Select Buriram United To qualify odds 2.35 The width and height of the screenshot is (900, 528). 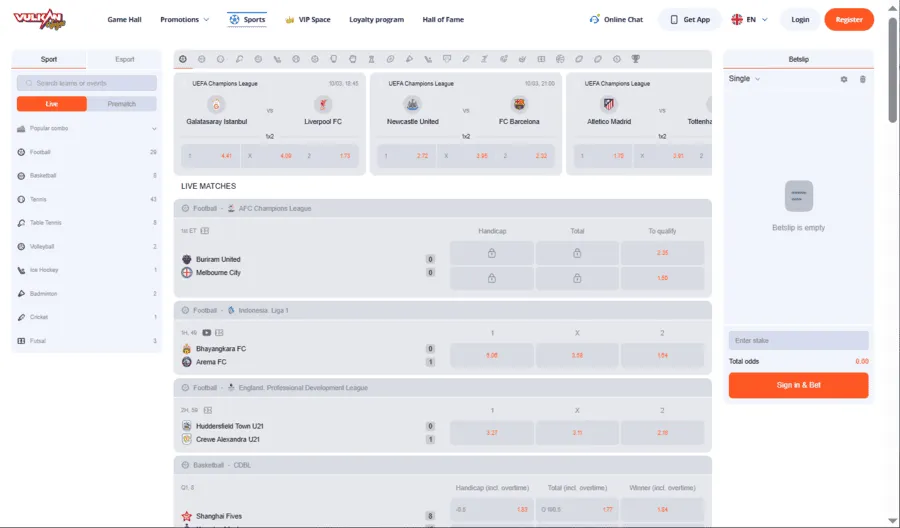[x=662, y=253]
